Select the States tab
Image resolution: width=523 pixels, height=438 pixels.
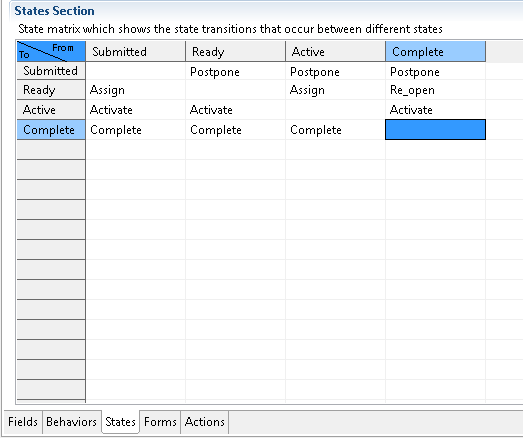click(x=120, y=422)
